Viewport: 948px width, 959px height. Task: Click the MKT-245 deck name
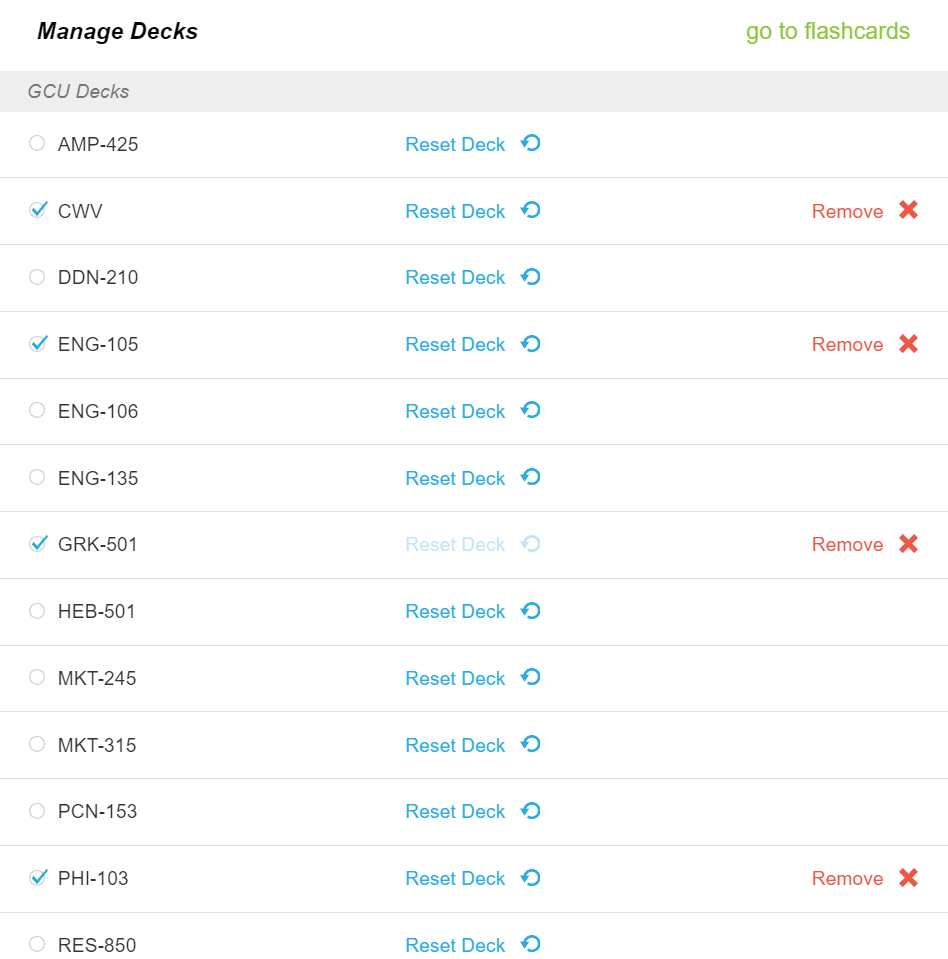click(x=97, y=678)
